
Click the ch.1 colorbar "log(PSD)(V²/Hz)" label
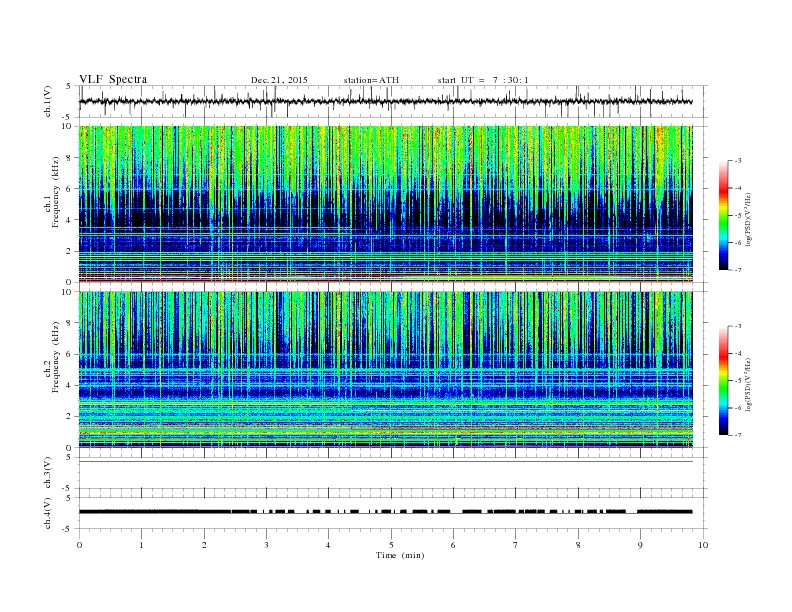pyautogui.click(x=748, y=219)
